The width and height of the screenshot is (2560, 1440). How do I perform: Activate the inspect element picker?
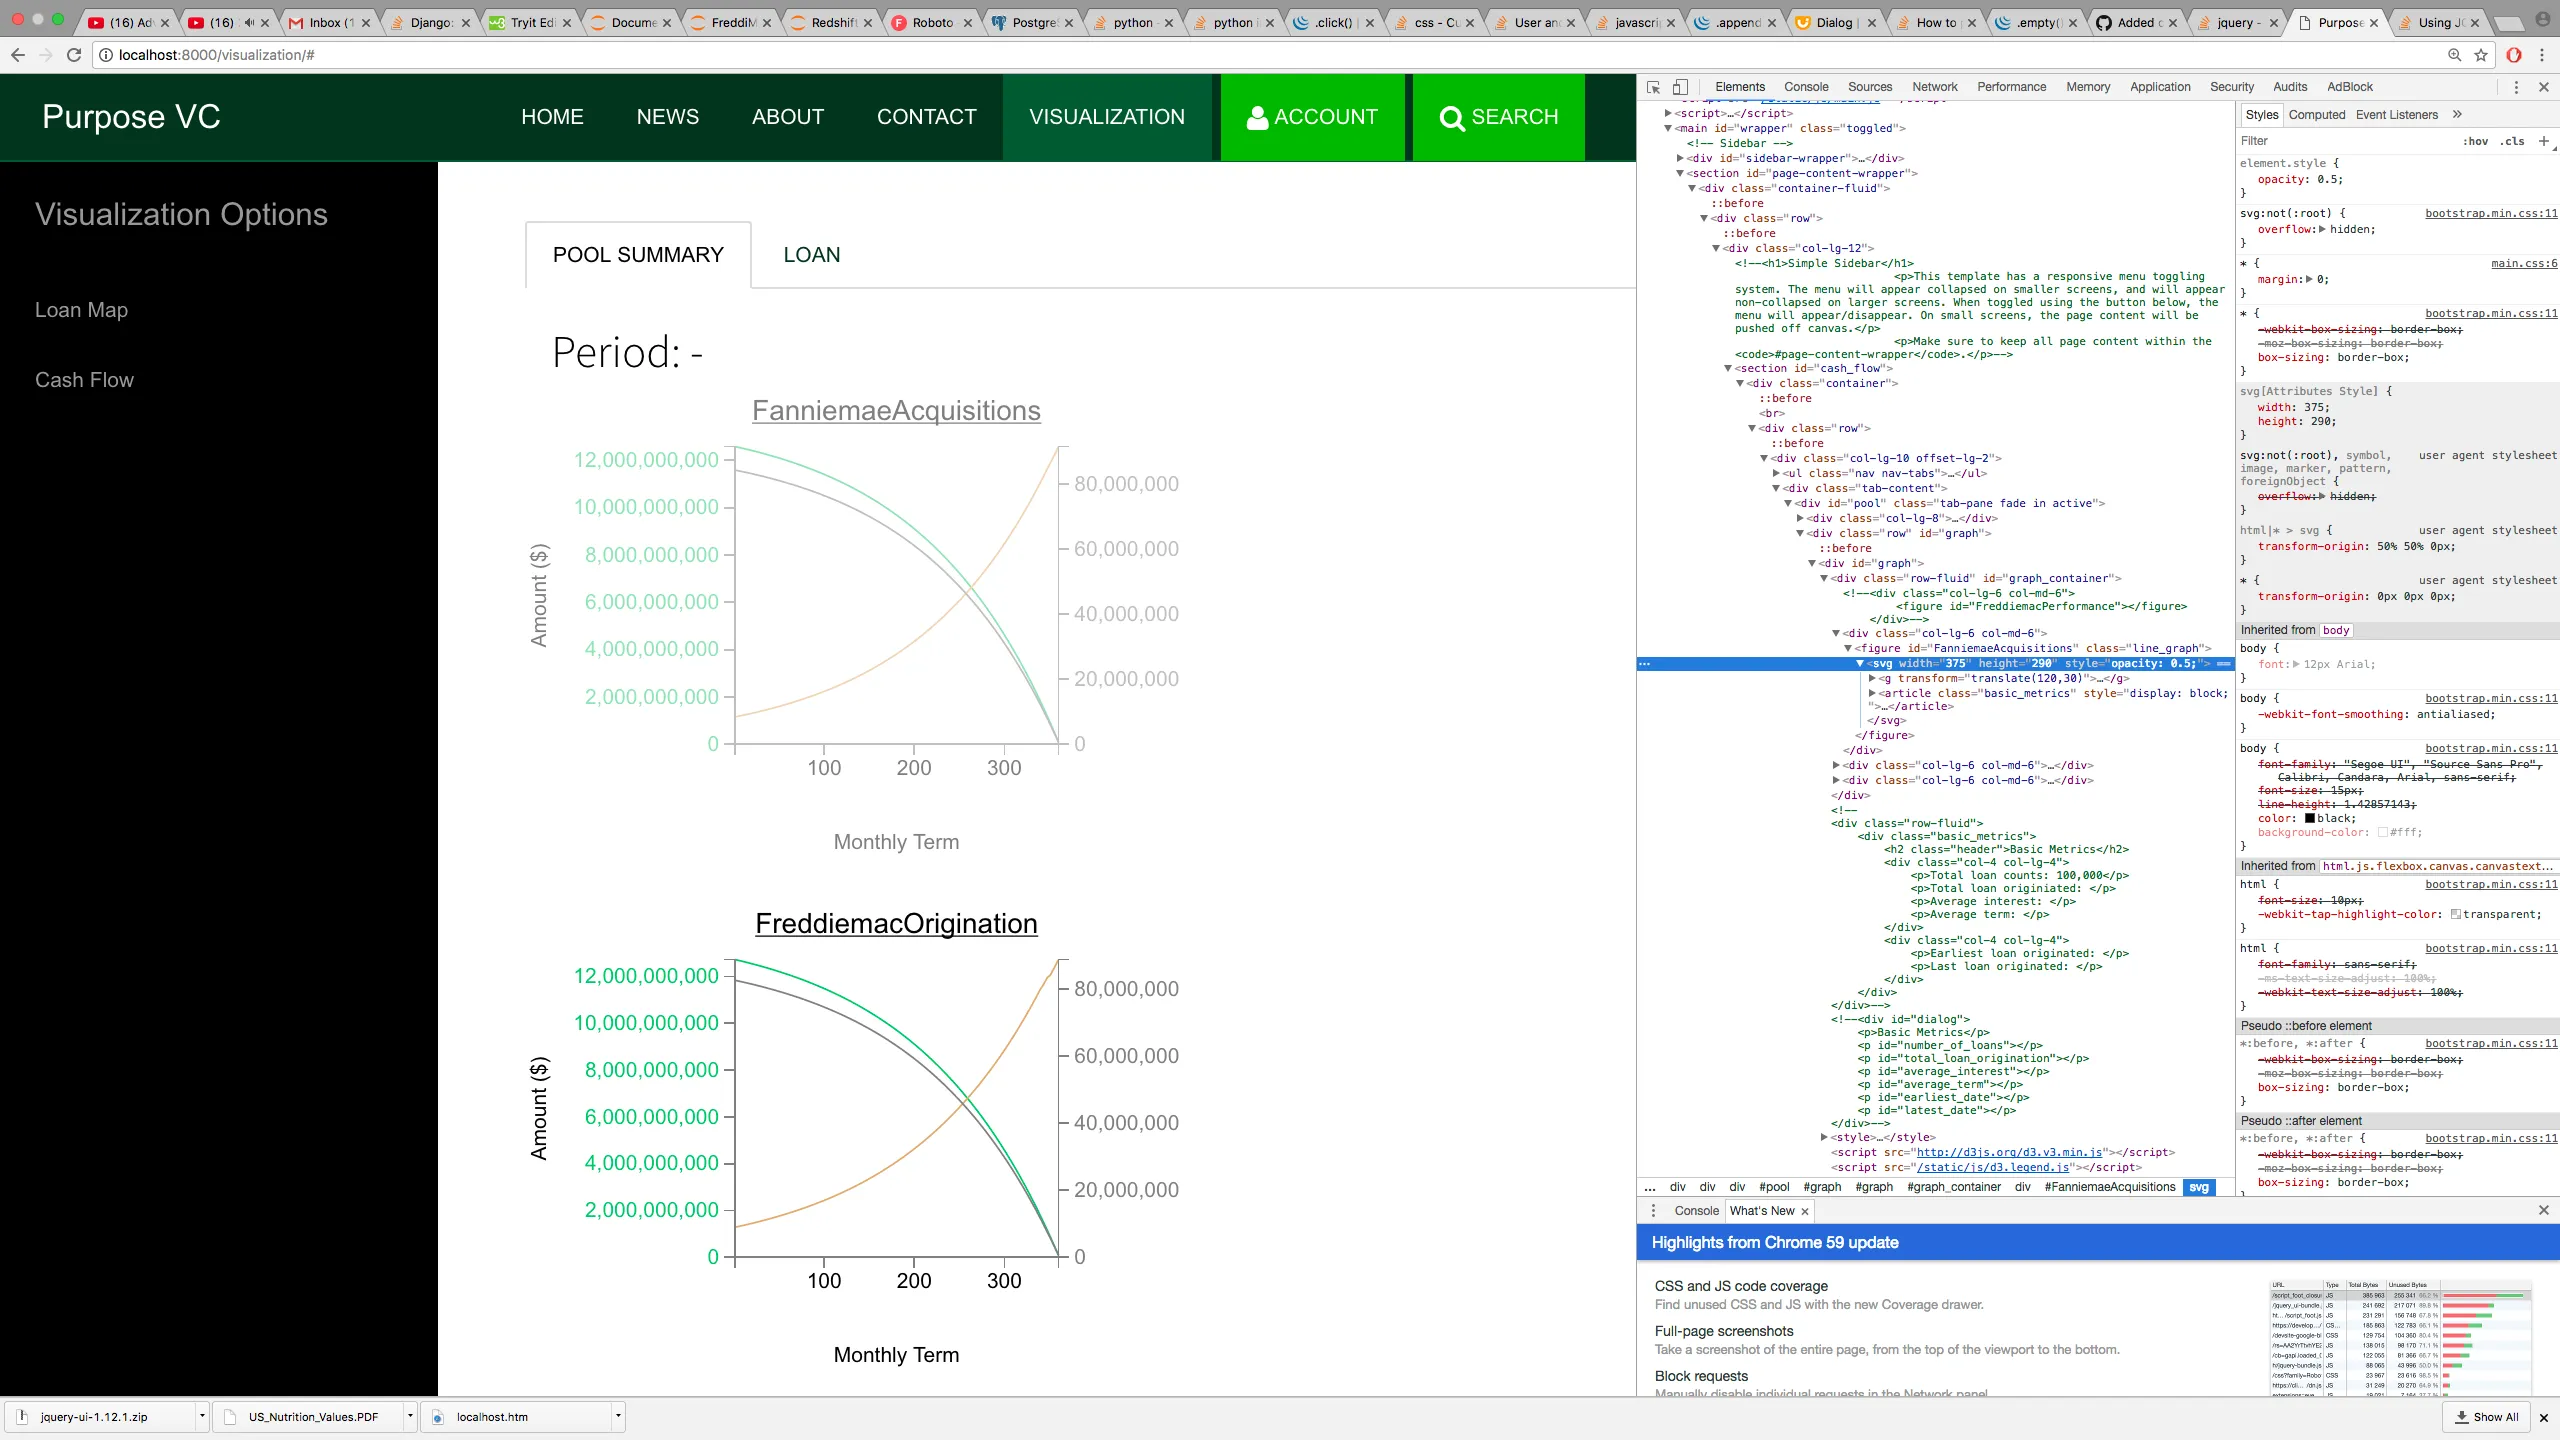click(x=1653, y=87)
